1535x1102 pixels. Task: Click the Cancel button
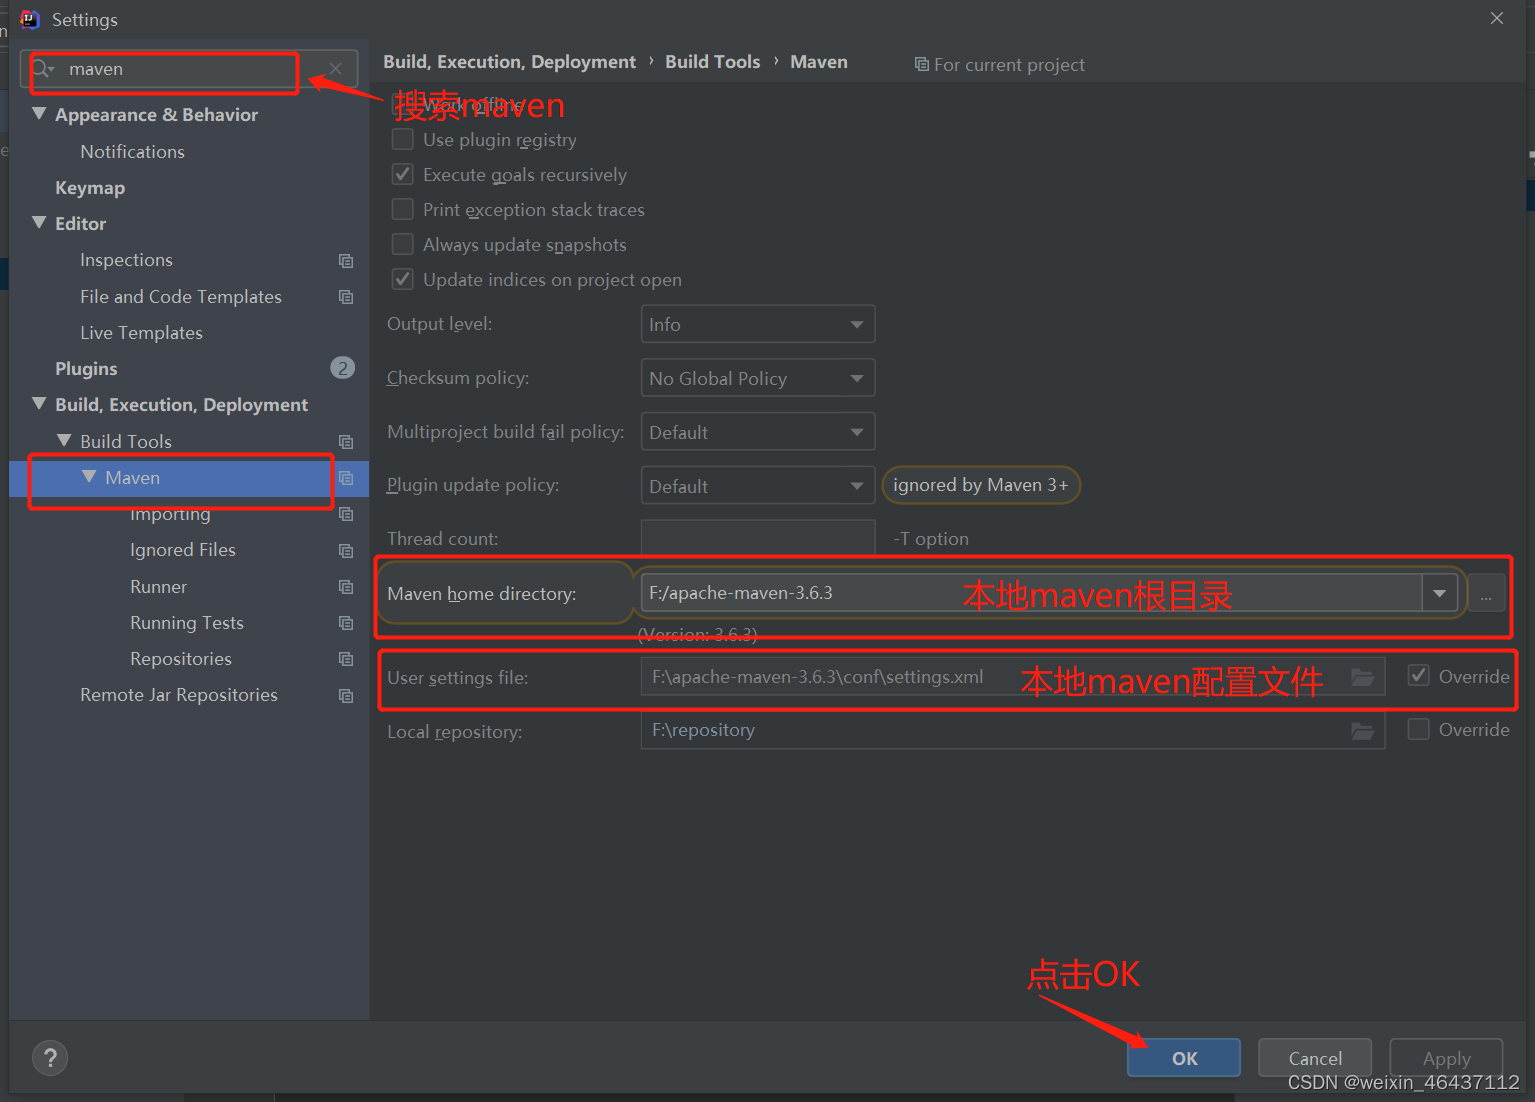tap(1315, 1058)
